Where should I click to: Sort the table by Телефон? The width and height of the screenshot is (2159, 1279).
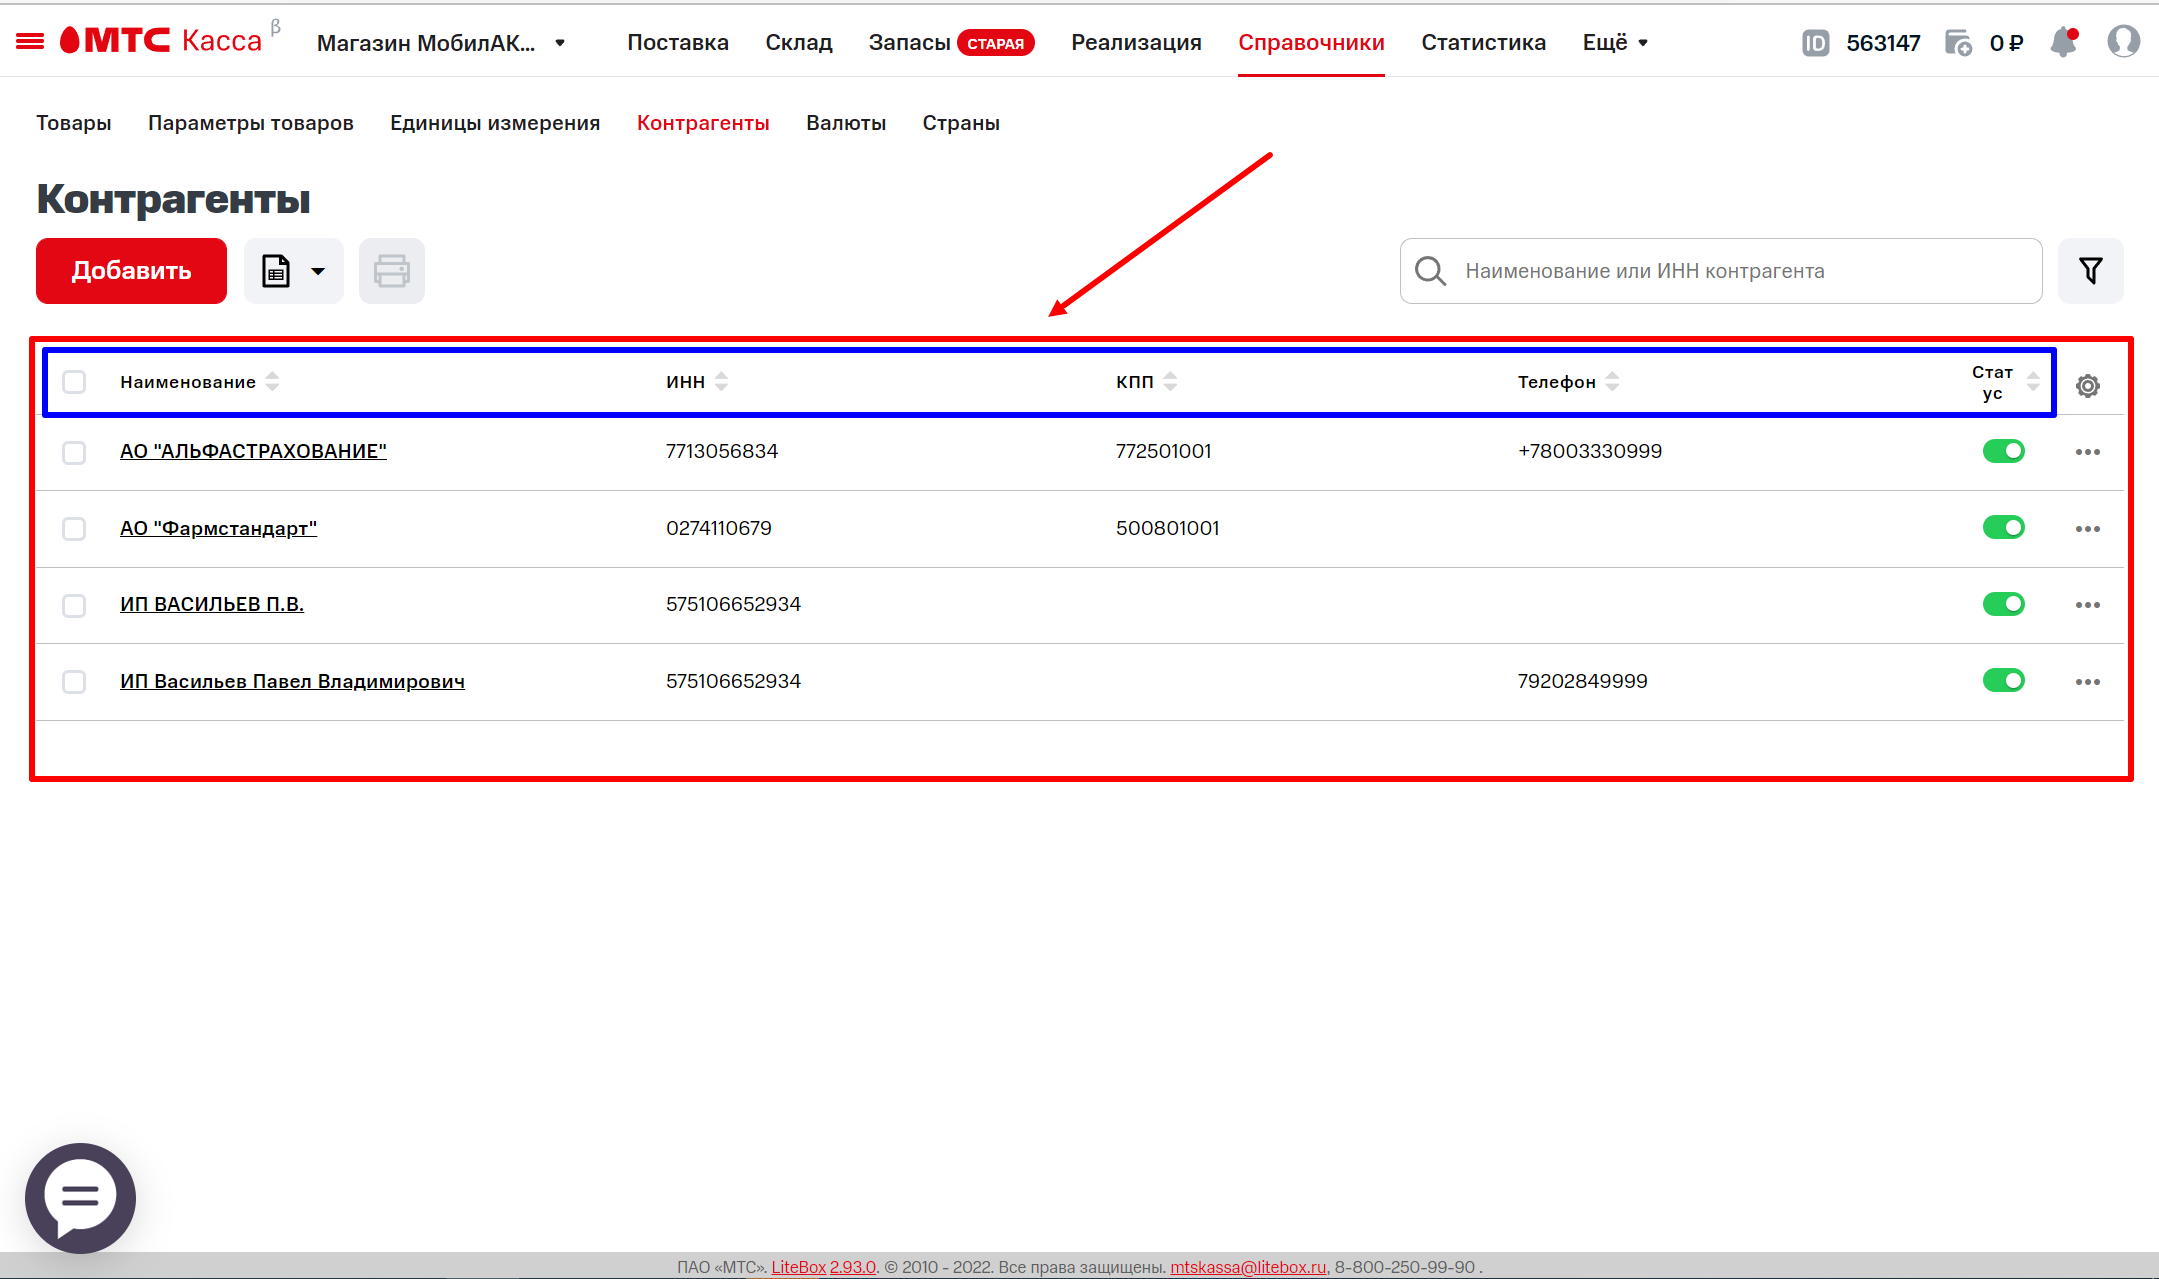coord(1613,382)
